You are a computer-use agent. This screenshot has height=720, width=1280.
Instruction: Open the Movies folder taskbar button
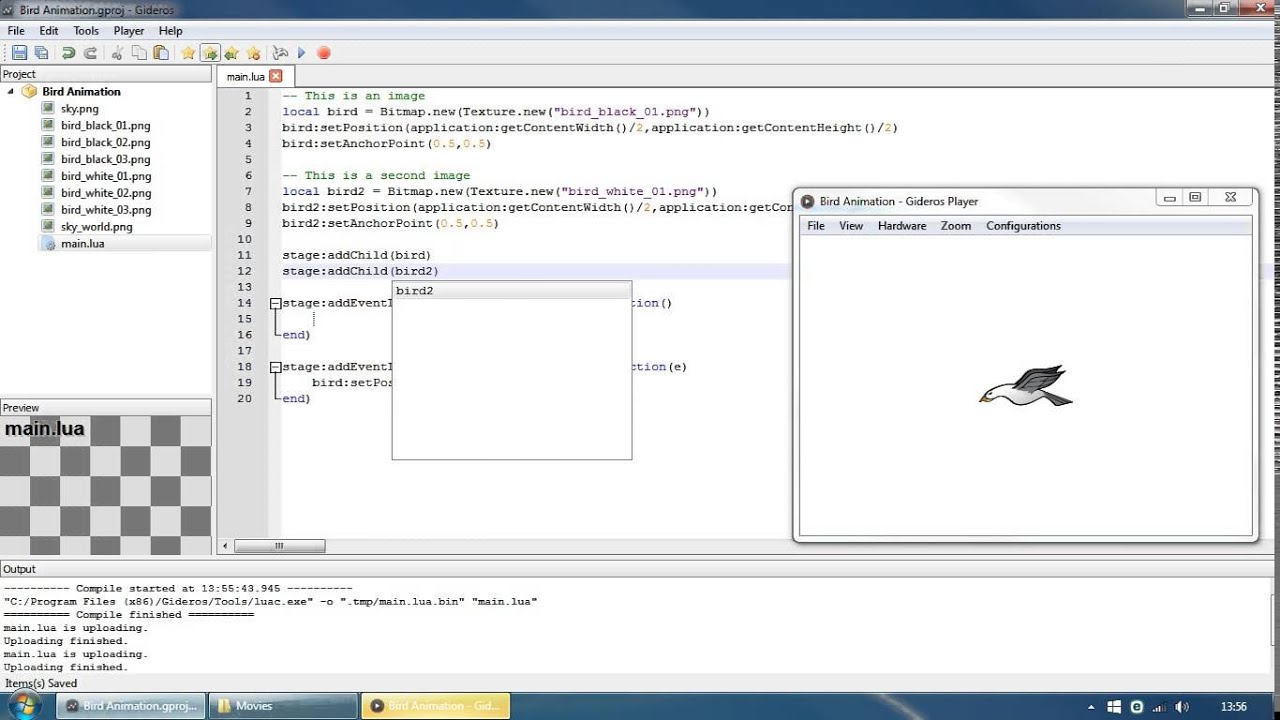click(x=284, y=706)
